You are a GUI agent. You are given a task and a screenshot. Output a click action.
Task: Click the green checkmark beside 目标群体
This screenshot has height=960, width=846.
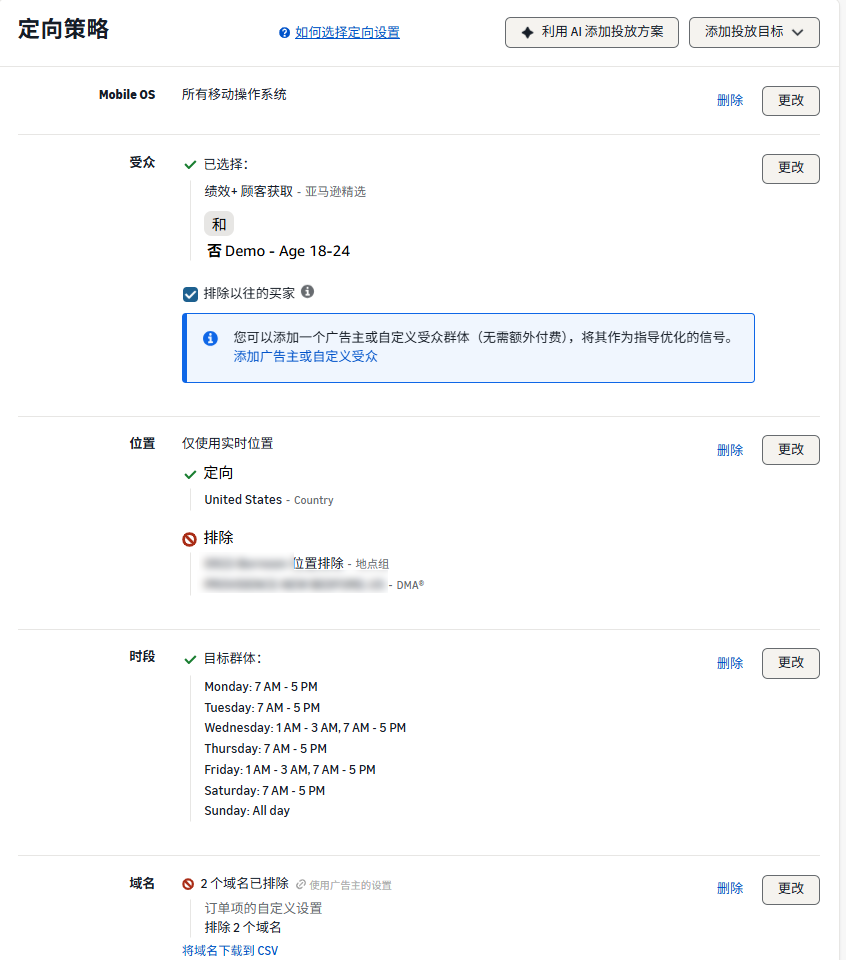tap(190, 659)
